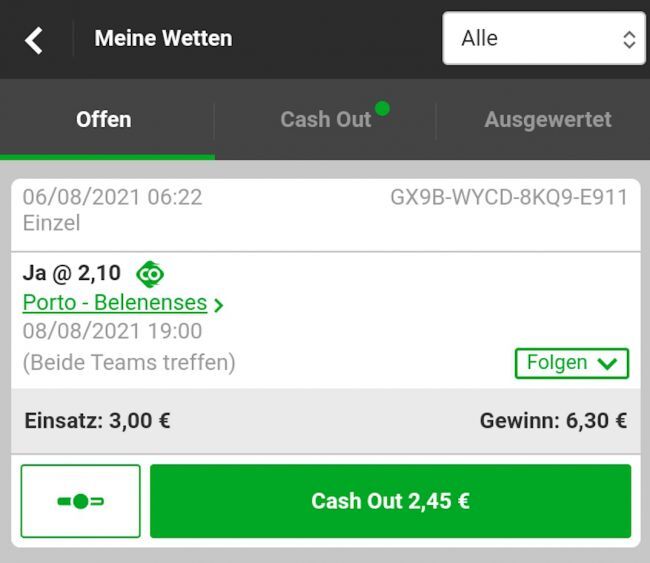This screenshot has height=563, width=650.
Task: Click the Folgen chevron arrow
Action: 607,364
